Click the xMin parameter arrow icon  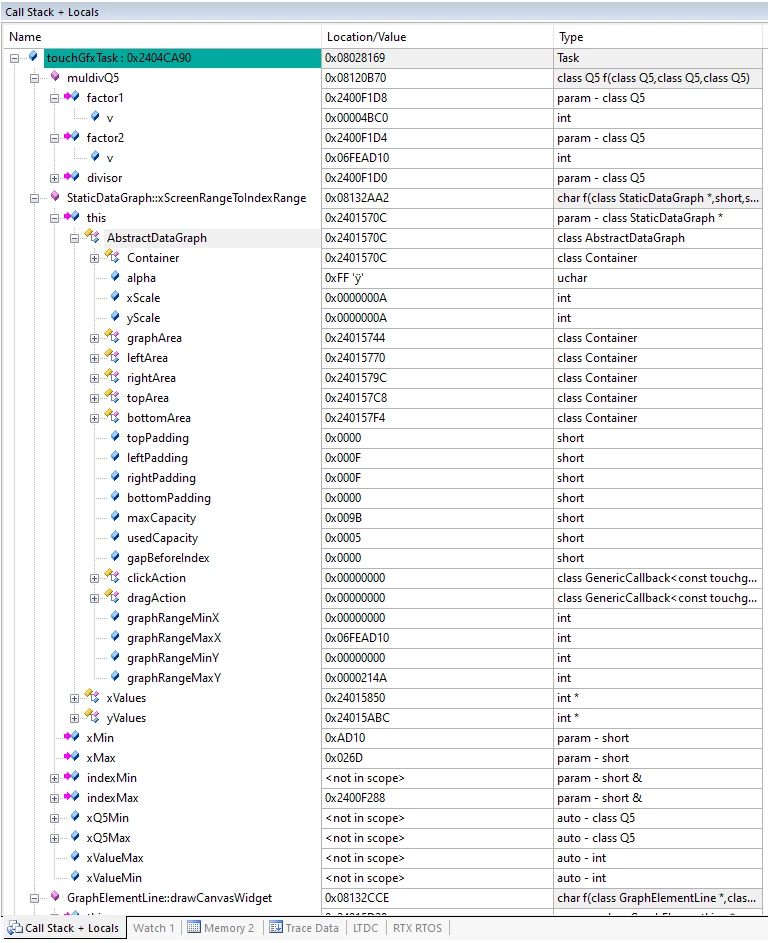[x=72, y=736]
